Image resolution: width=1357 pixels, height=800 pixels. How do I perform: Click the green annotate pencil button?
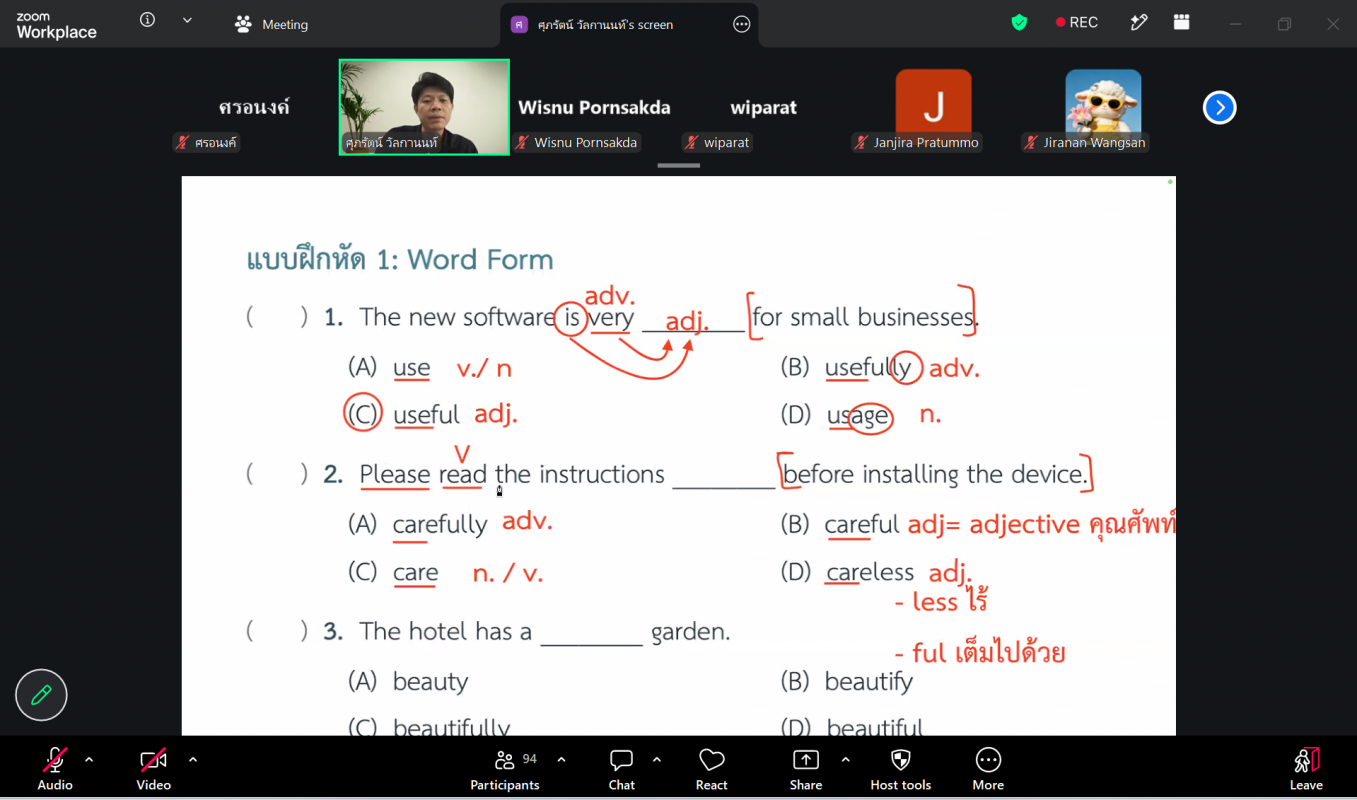(x=41, y=695)
